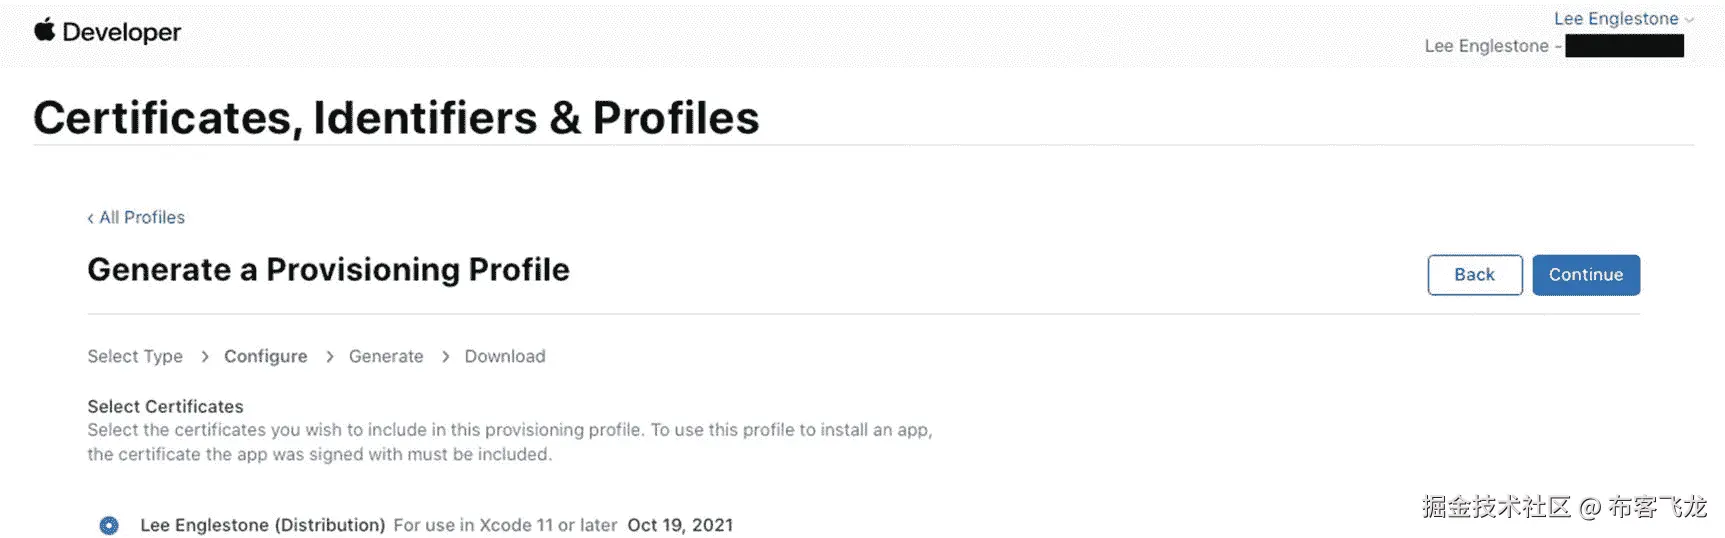
Task: Click Certificates, Identifiers & Profiles heading
Action: pyautogui.click(x=396, y=118)
